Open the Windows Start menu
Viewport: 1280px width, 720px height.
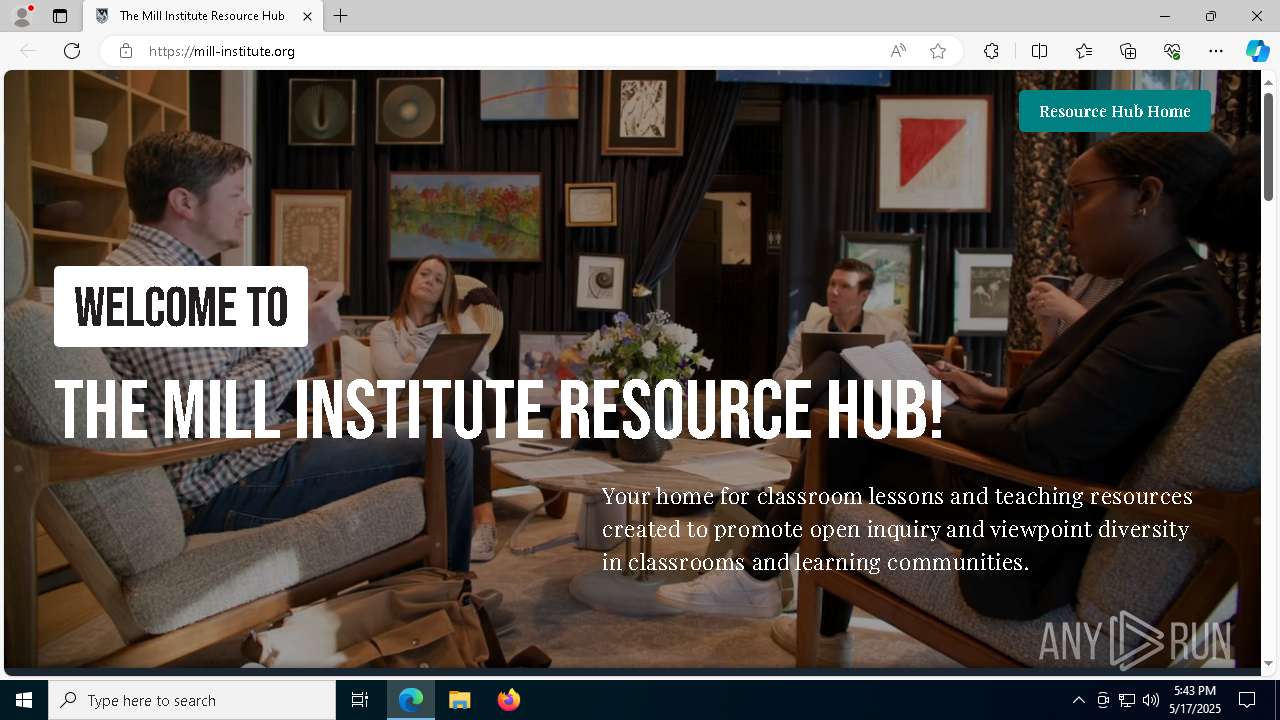pos(24,700)
